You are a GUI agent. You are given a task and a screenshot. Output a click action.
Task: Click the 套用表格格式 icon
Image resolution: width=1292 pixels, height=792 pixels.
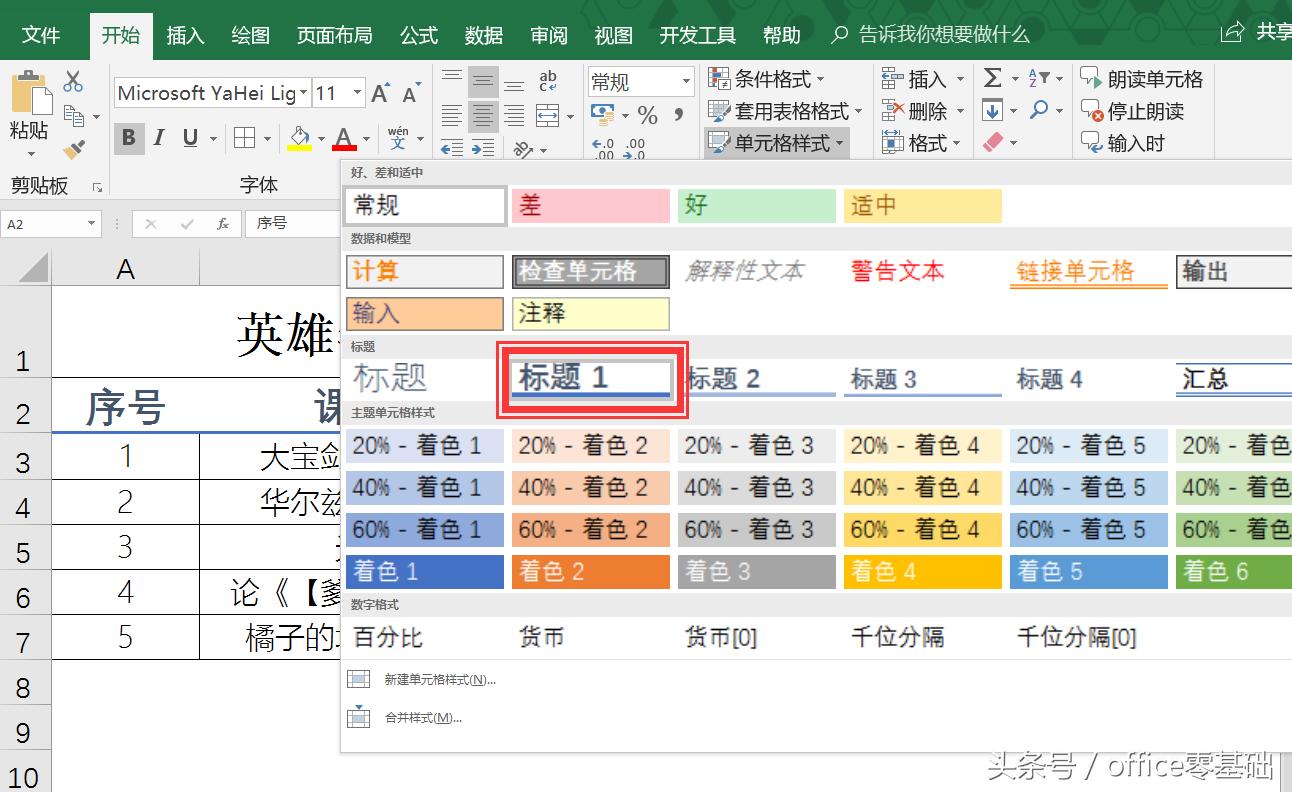pos(785,111)
